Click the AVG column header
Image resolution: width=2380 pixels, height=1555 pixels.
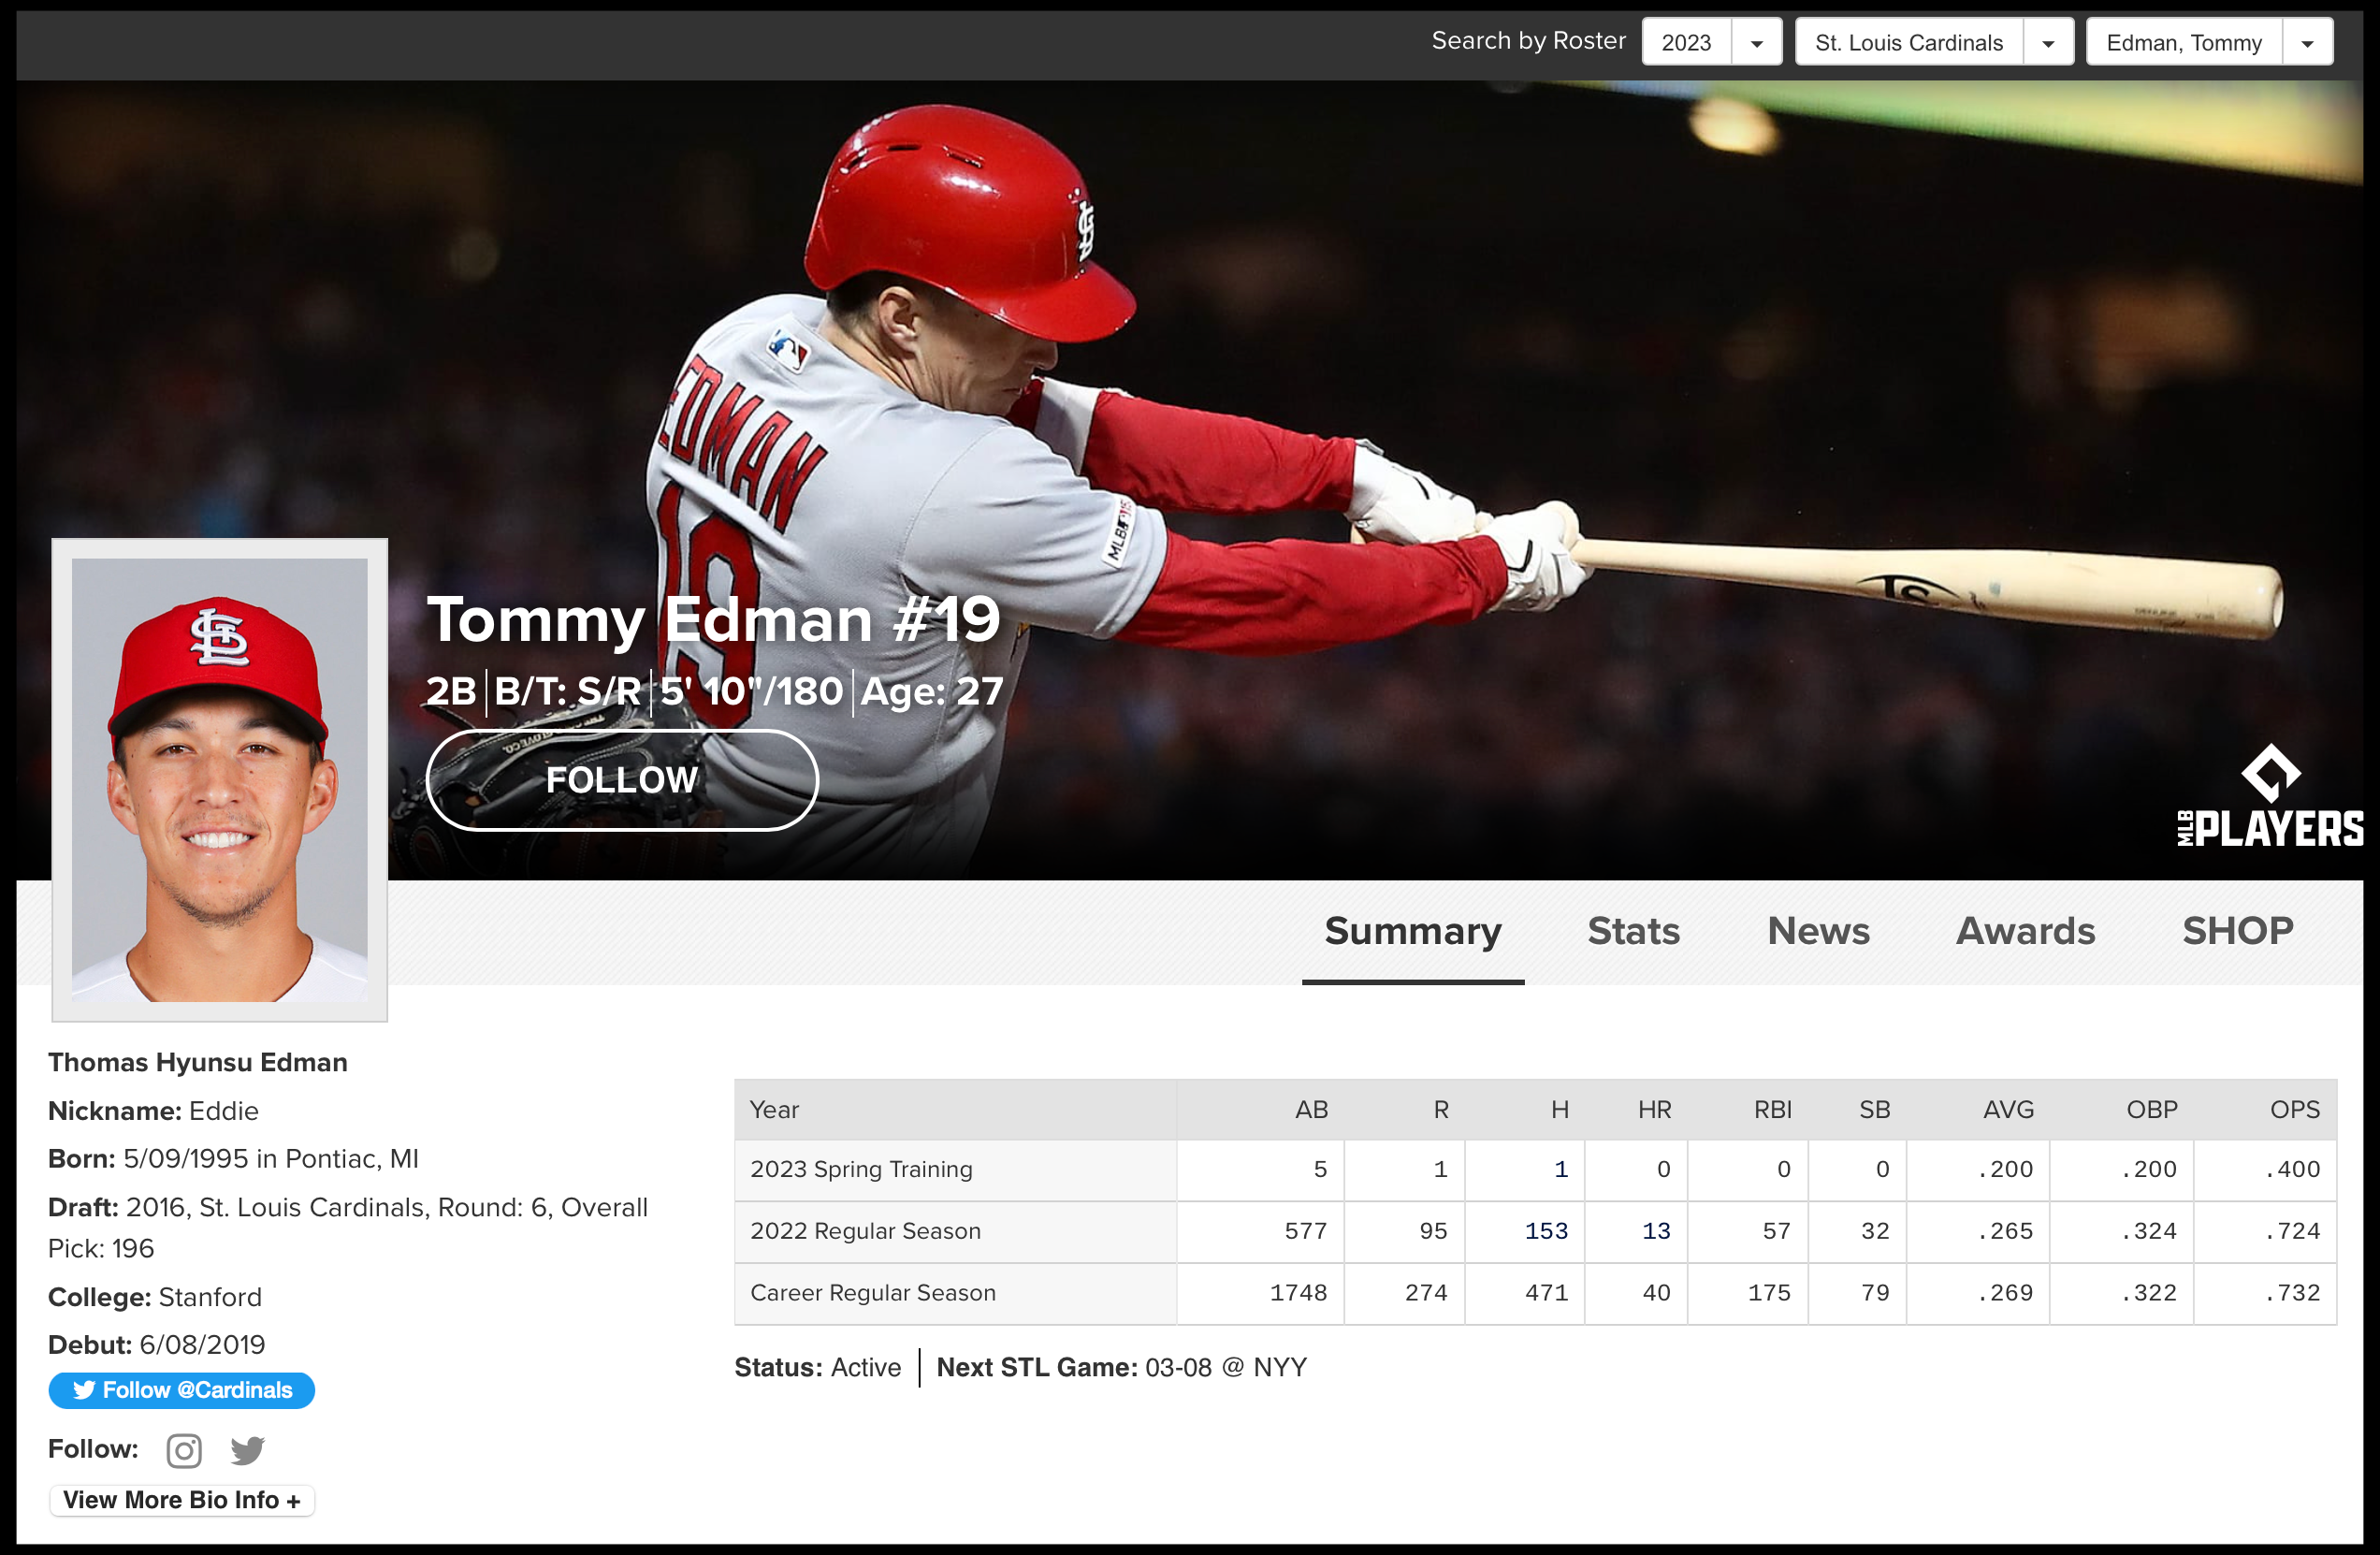[2008, 1109]
